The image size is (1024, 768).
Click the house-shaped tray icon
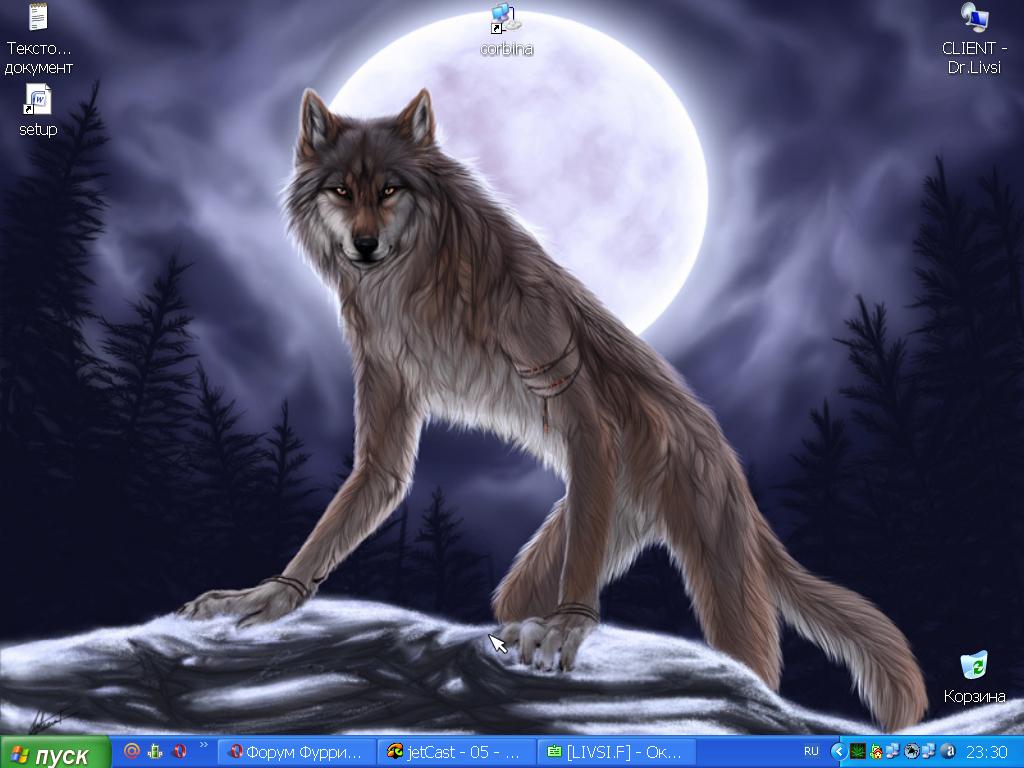[x=876, y=751]
